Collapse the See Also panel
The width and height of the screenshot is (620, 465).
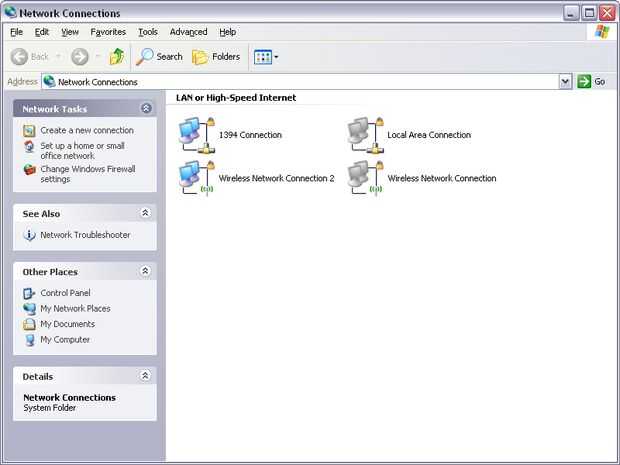tap(145, 213)
